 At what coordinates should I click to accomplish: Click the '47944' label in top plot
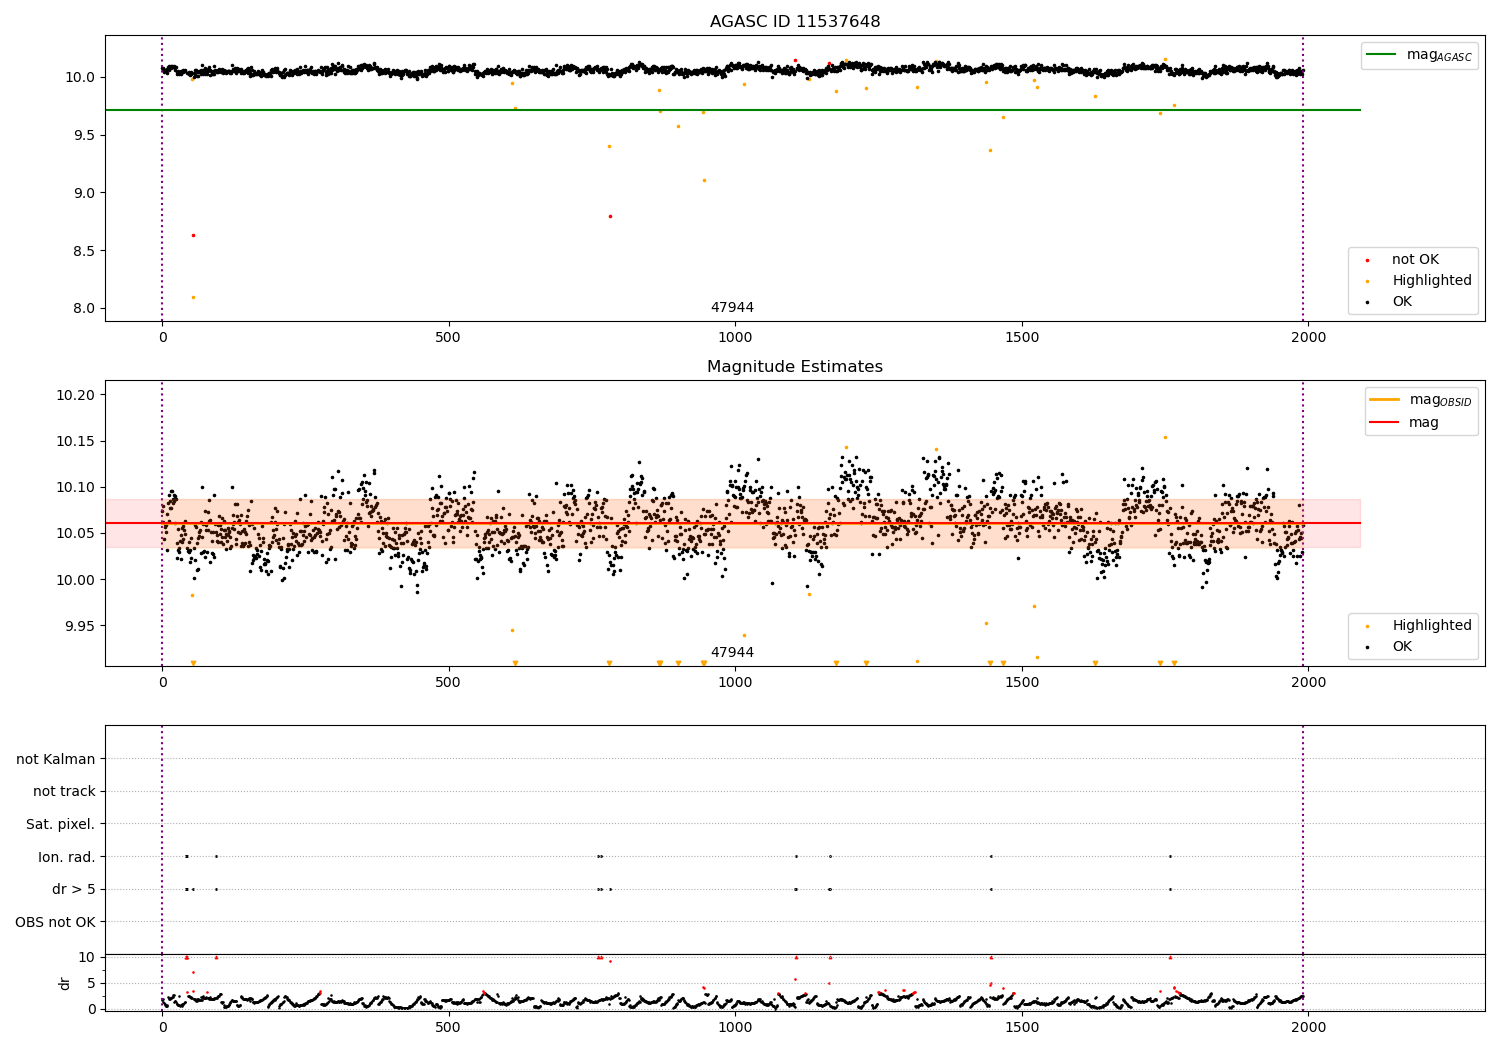[732, 308]
